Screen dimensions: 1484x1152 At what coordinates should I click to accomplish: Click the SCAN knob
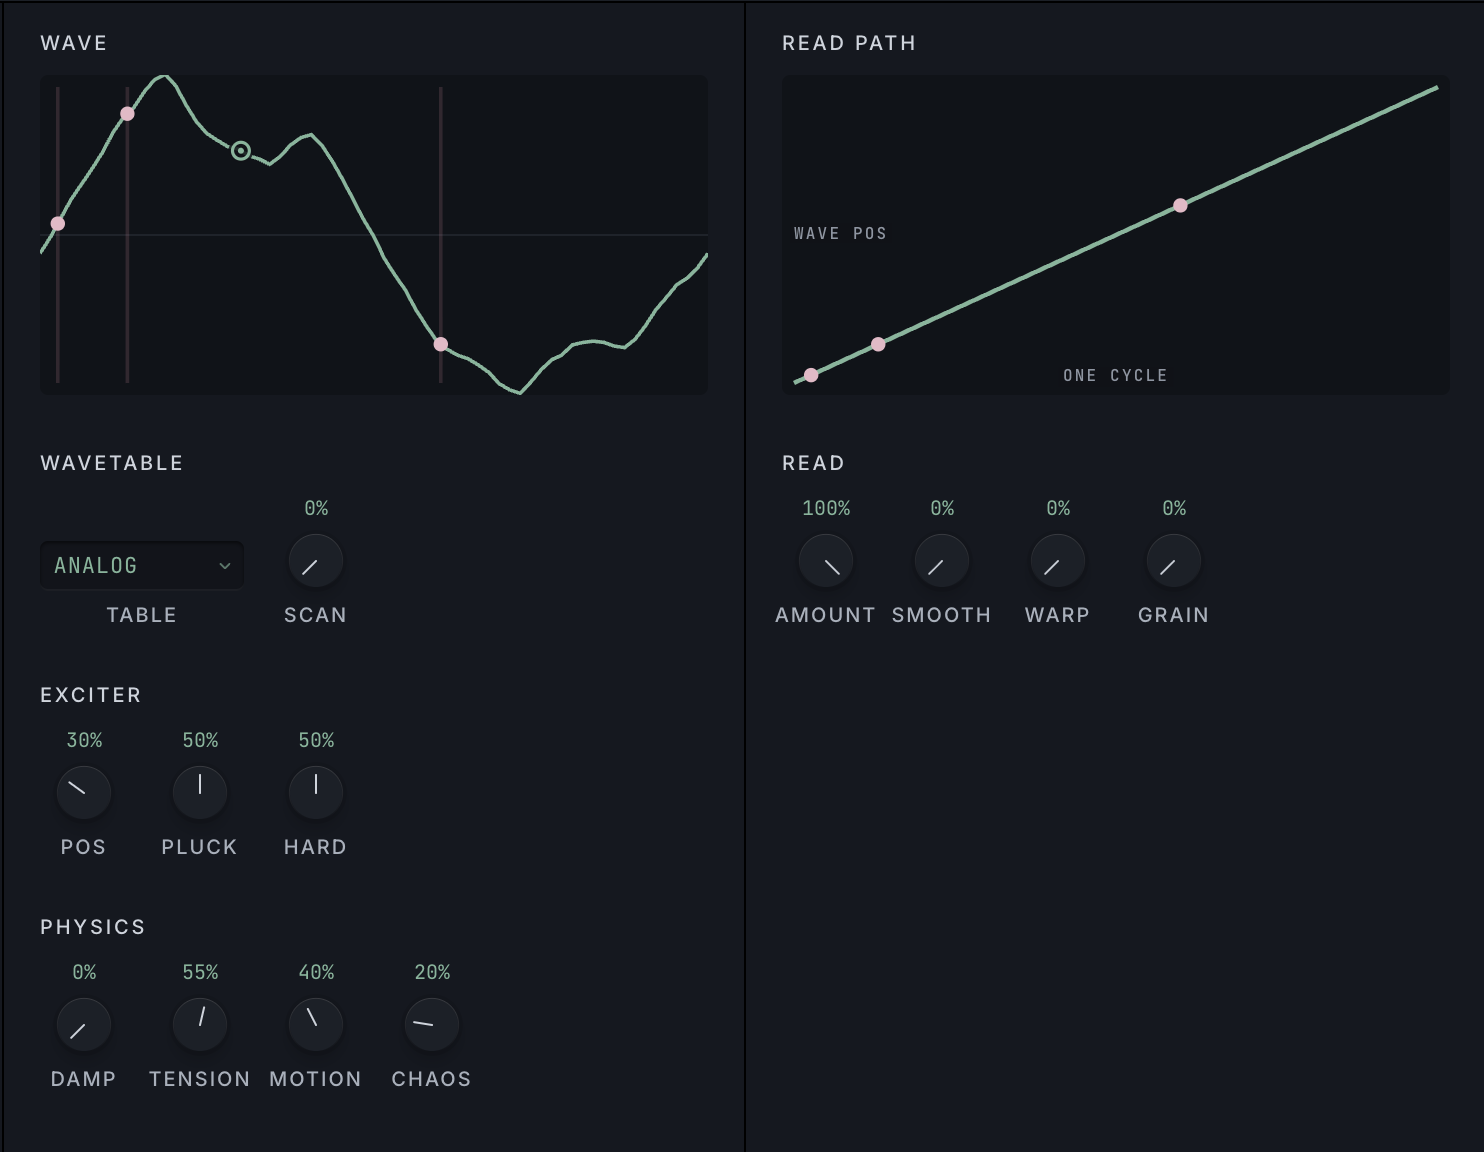tap(316, 561)
